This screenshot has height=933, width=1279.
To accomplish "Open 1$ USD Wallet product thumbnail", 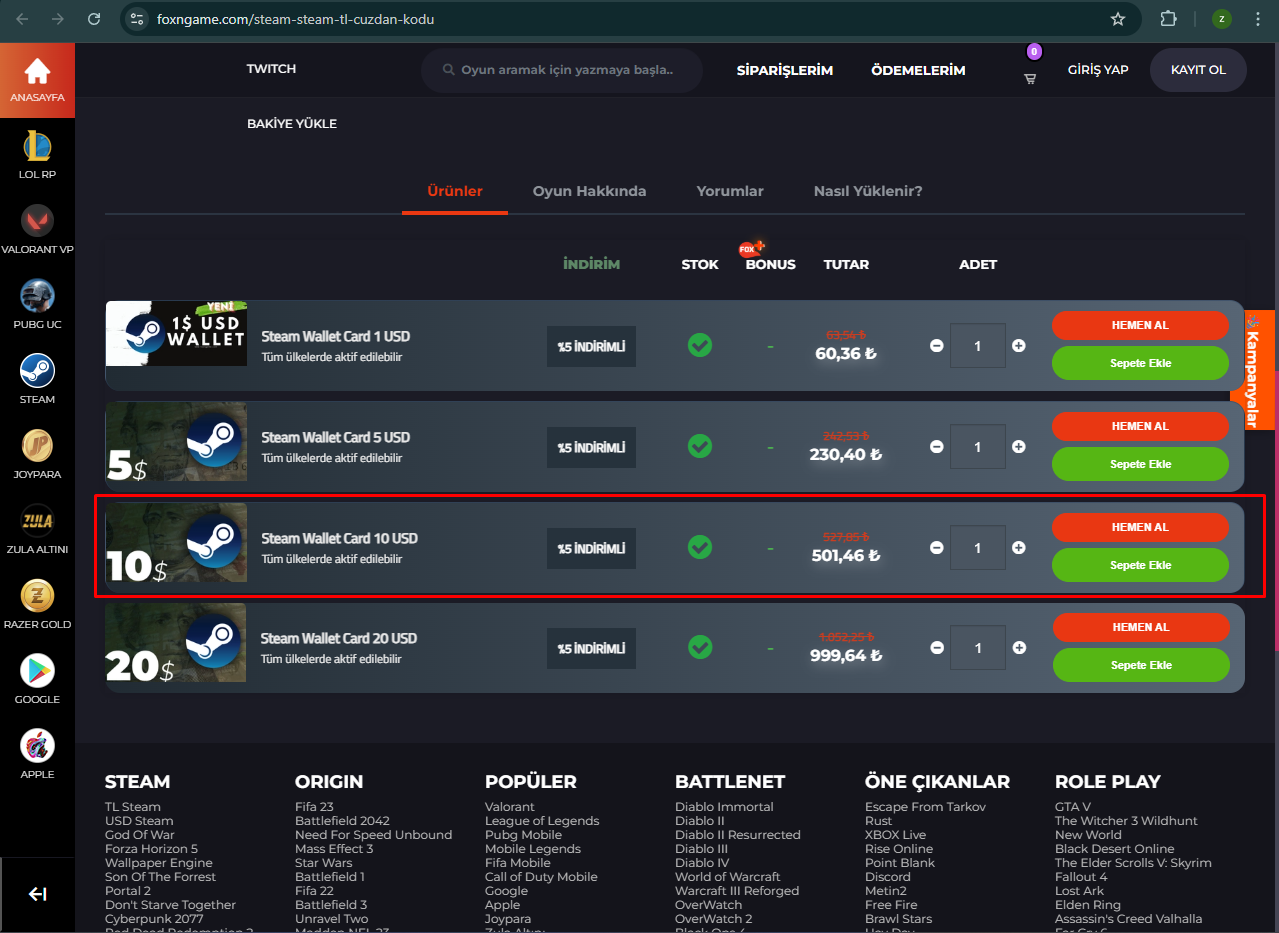I will [x=176, y=333].
